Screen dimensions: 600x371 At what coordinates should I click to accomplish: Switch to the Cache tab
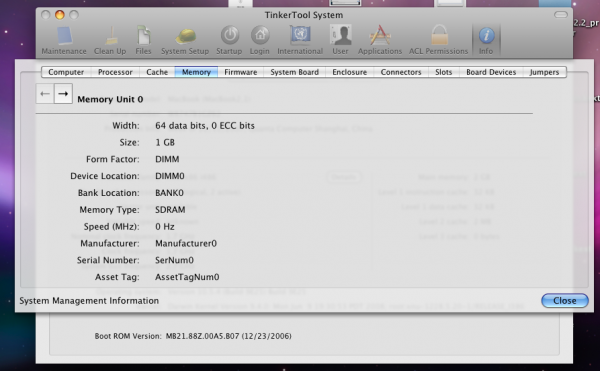pyautogui.click(x=157, y=72)
